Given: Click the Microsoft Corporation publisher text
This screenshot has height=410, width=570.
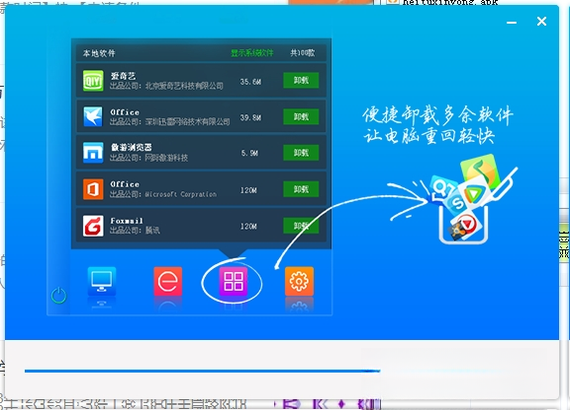Looking at the screenshot, I should pos(181,194).
